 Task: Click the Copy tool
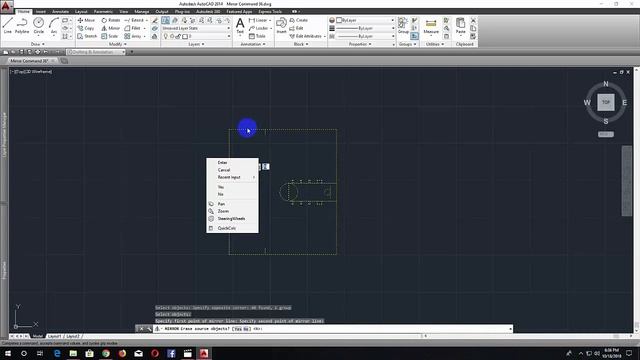click(x=86, y=28)
